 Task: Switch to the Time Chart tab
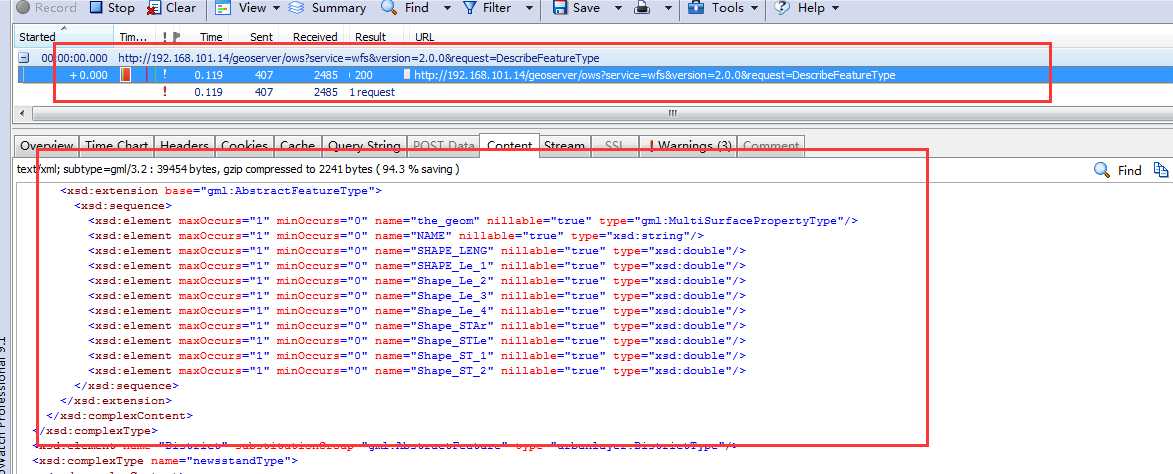(x=116, y=146)
